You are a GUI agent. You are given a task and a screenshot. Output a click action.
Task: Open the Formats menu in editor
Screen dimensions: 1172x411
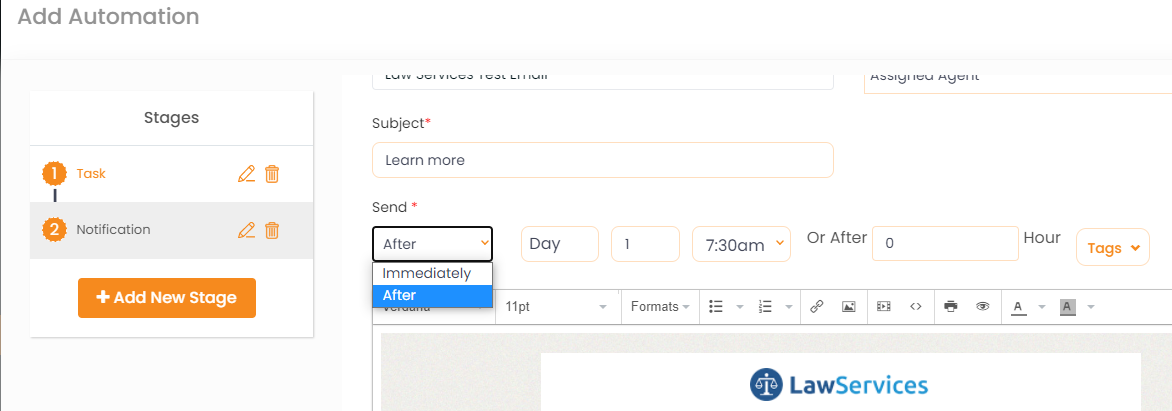click(660, 306)
